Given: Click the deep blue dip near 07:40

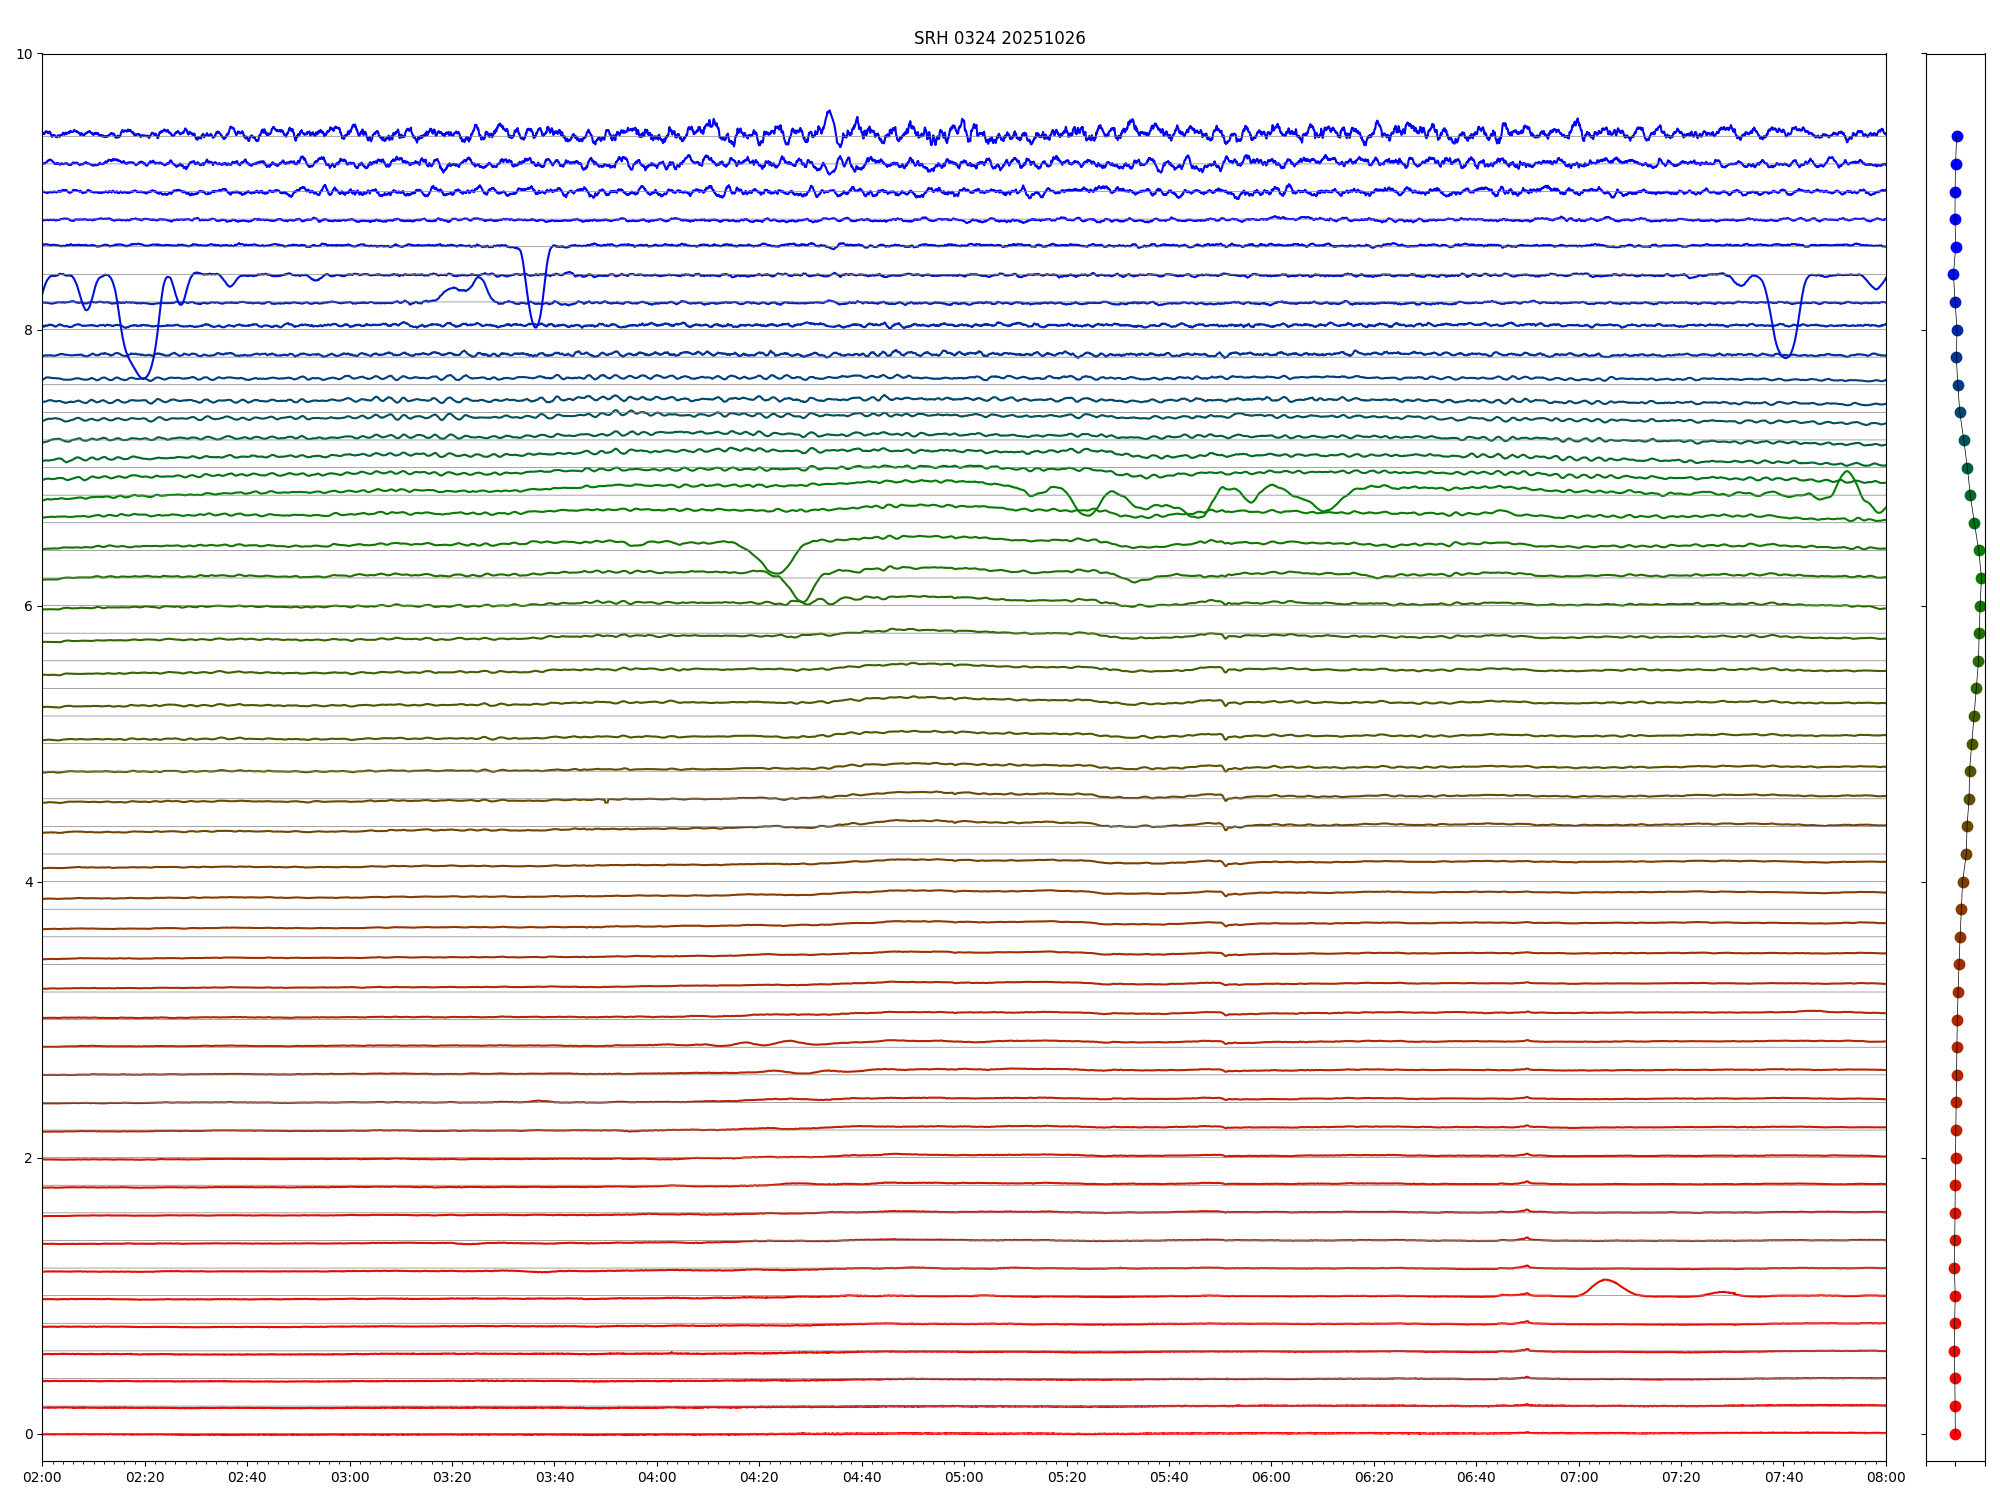Looking at the screenshot, I should point(1785,356).
